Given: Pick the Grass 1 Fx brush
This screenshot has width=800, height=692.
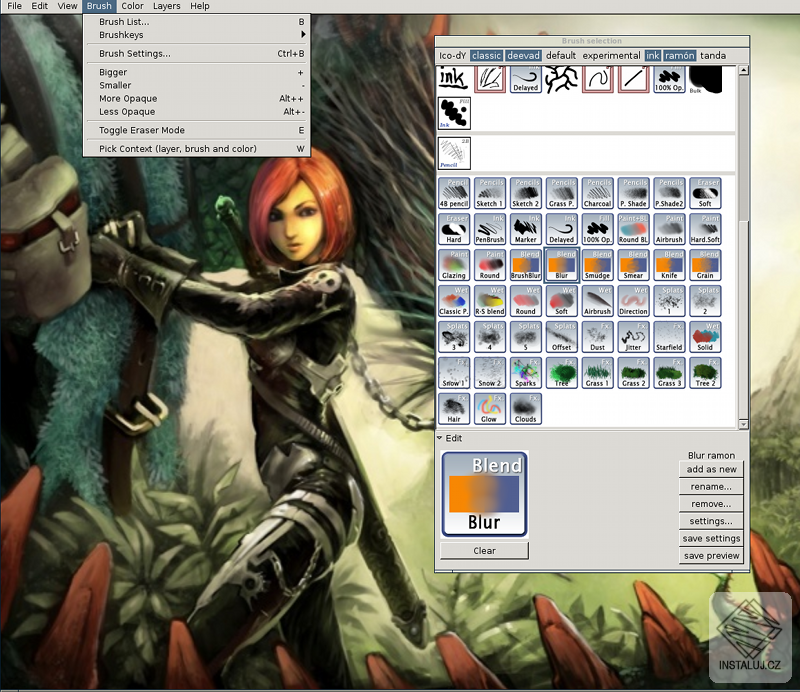Looking at the screenshot, I should click(x=597, y=373).
